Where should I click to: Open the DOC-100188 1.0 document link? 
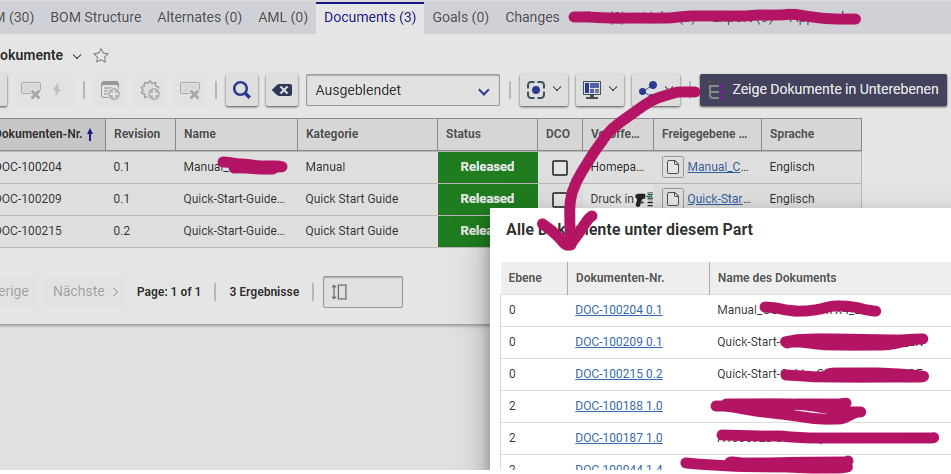[618, 406]
